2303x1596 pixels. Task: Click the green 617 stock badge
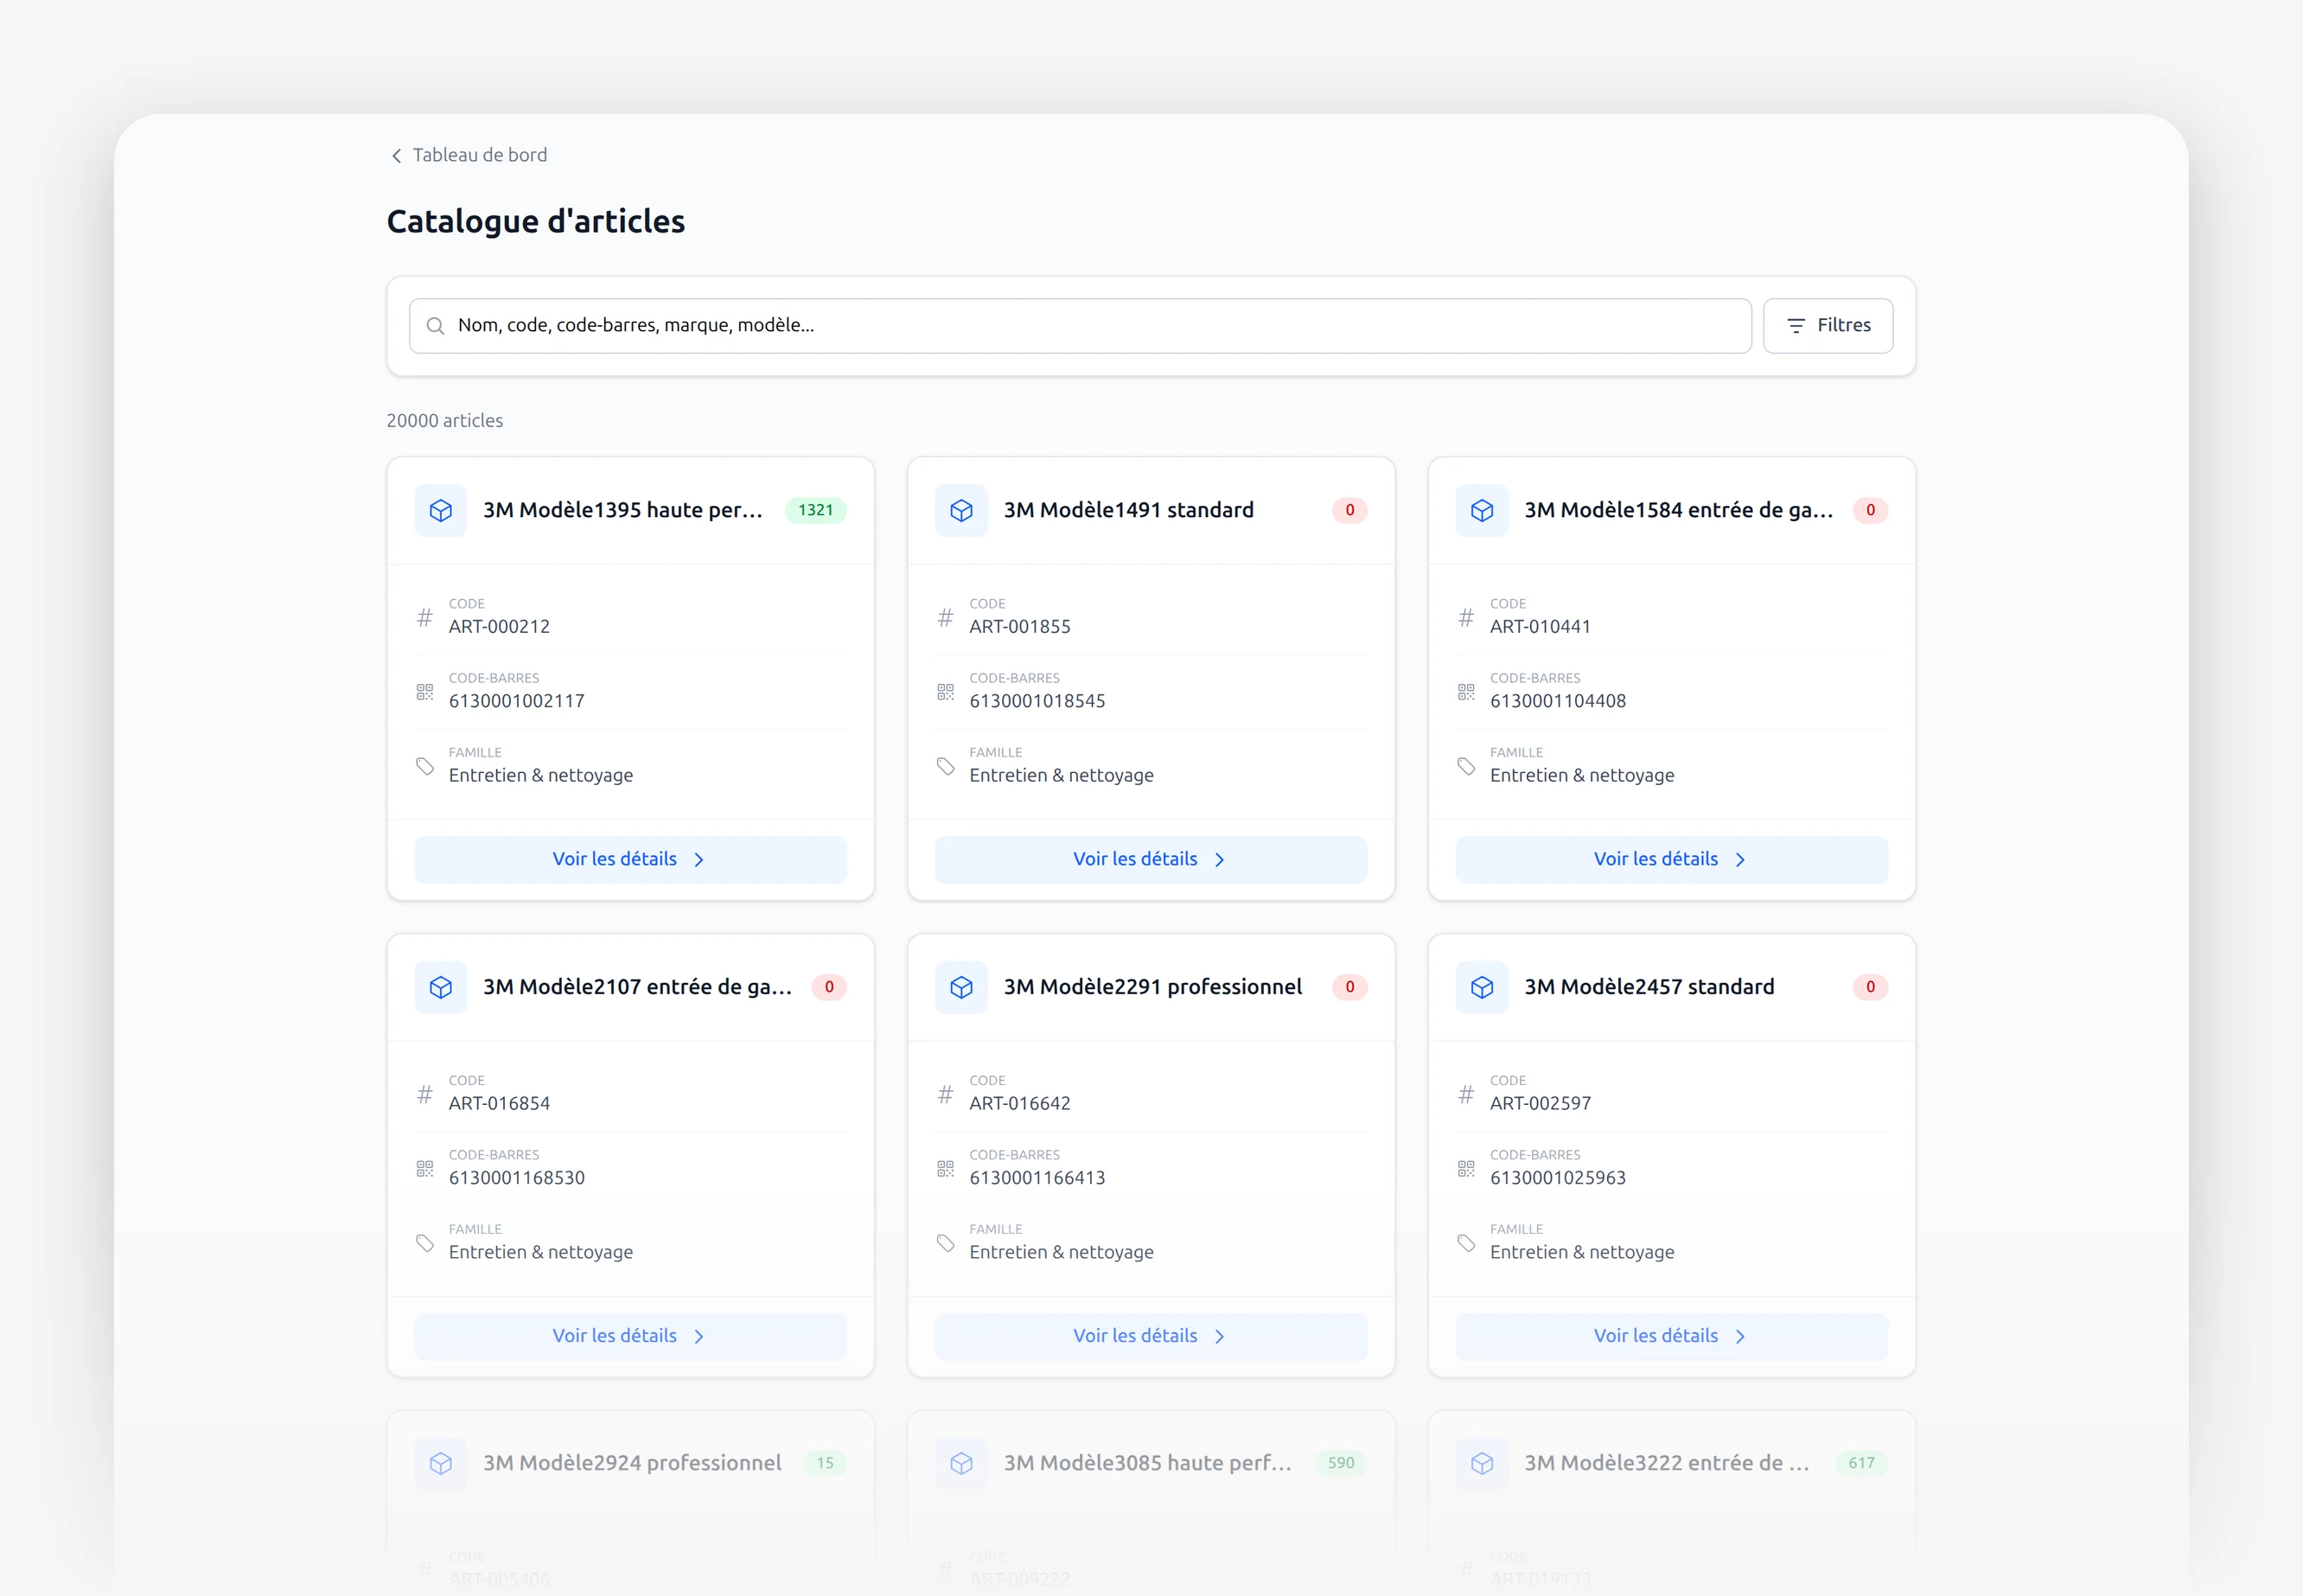pos(1861,1464)
